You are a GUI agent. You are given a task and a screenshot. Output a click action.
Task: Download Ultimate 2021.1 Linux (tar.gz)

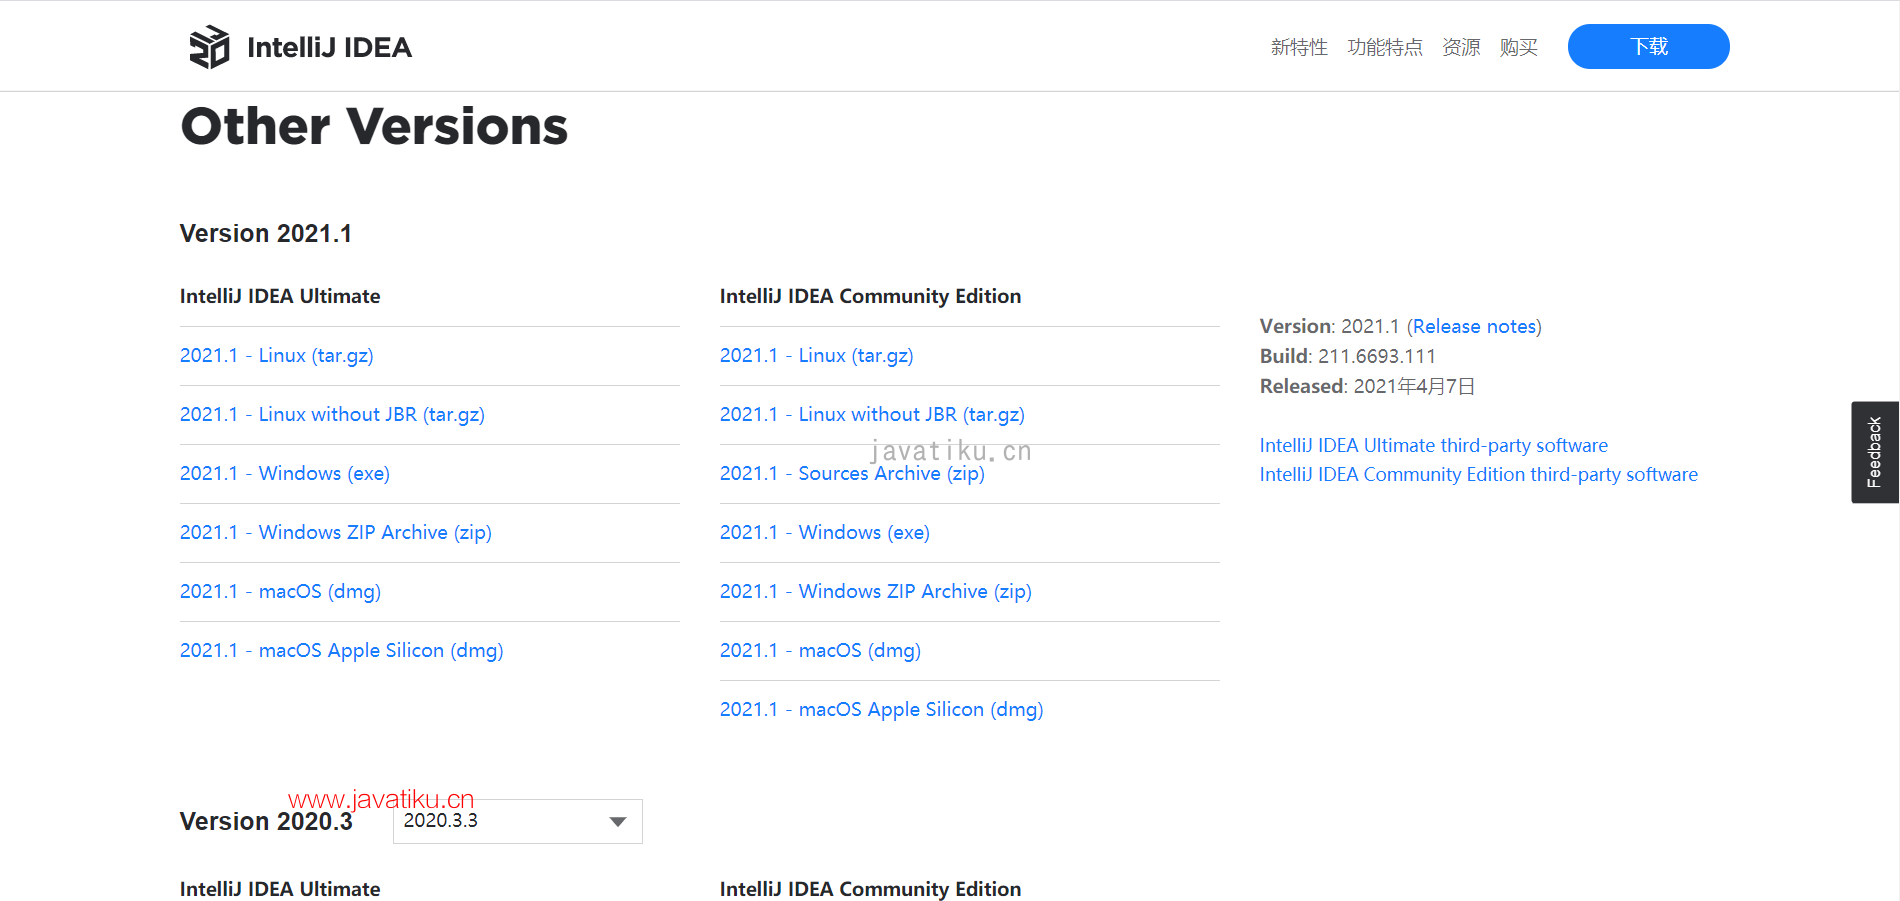coord(277,356)
